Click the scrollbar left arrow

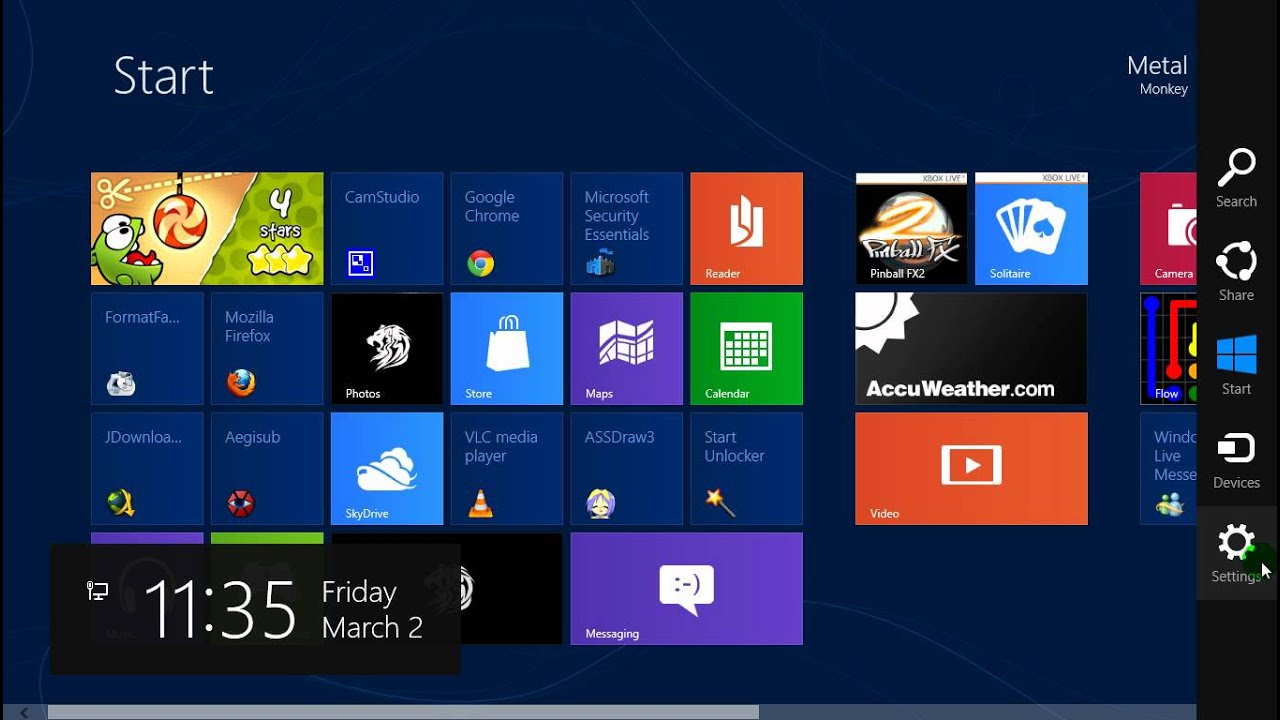pos(24,712)
